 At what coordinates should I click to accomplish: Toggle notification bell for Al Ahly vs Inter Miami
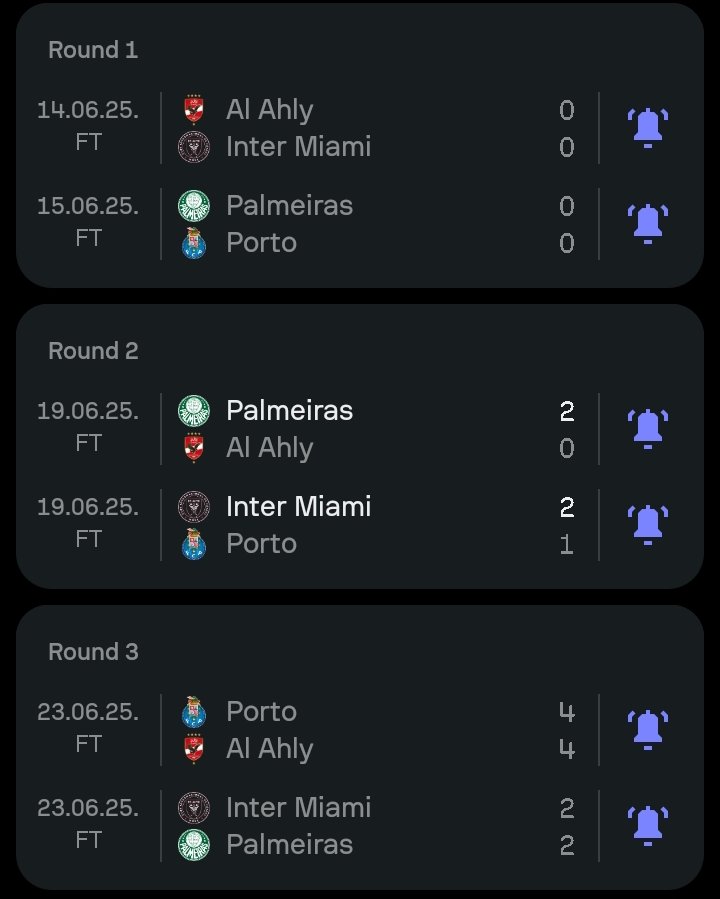pyautogui.click(x=648, y=128)
